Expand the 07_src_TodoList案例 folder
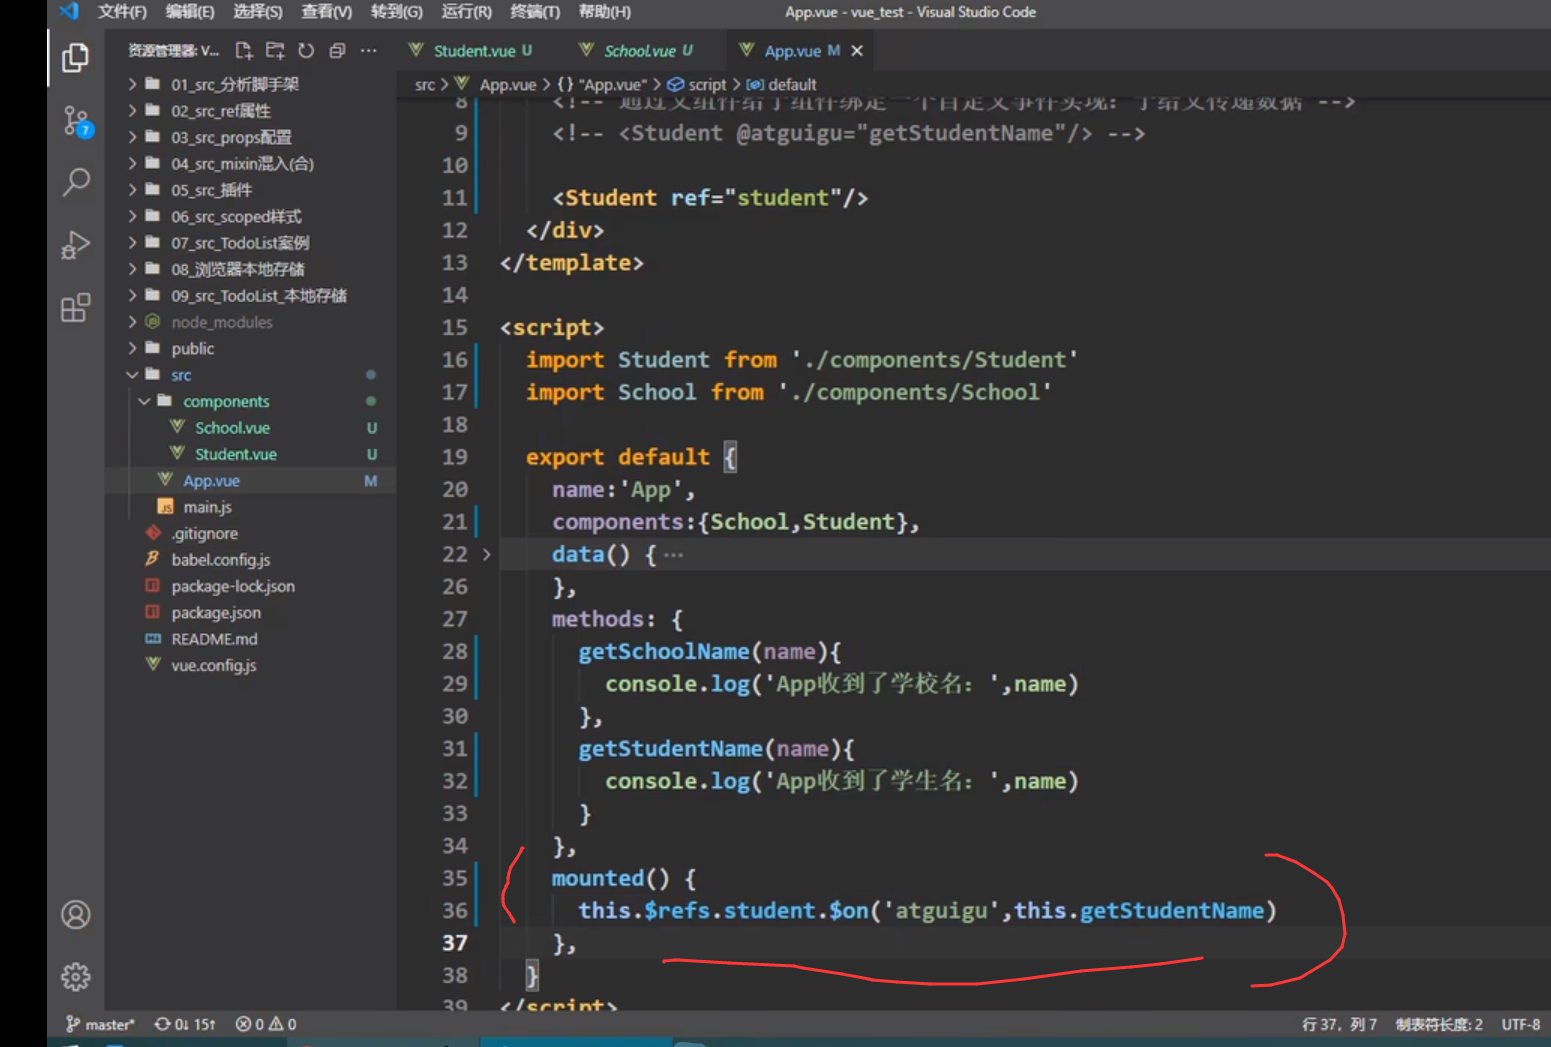The width and height of the screenshot is (1551, 1047). [x=239, y=243]
